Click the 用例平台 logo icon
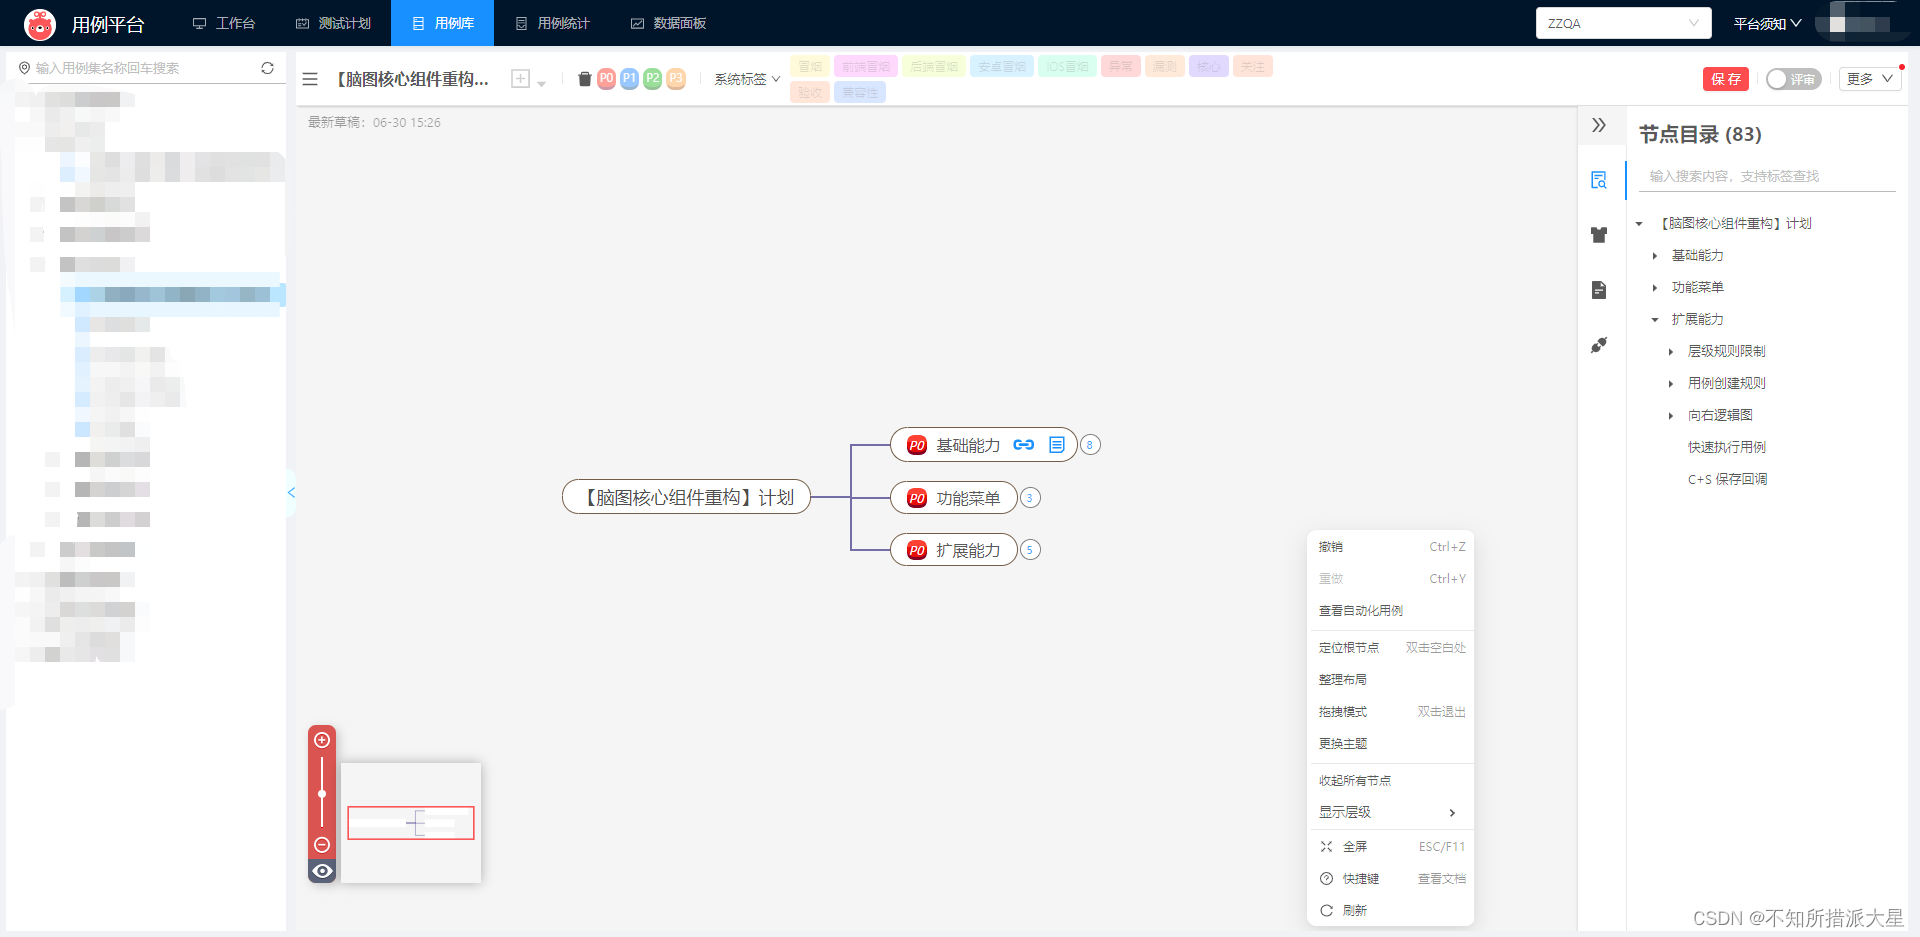 [x=40, y=24]
